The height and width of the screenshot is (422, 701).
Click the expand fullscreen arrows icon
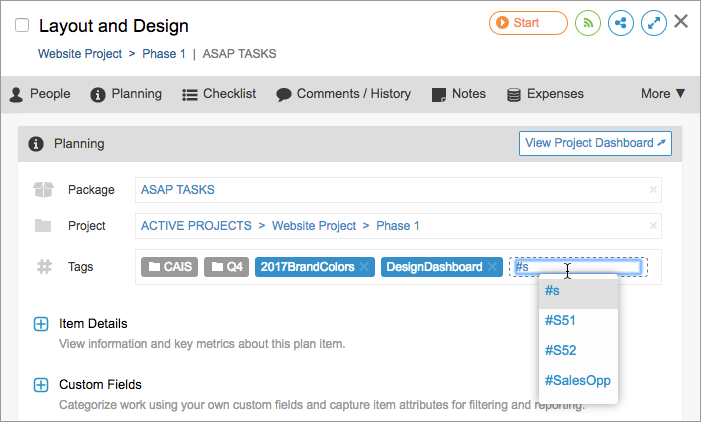(654, 23)
